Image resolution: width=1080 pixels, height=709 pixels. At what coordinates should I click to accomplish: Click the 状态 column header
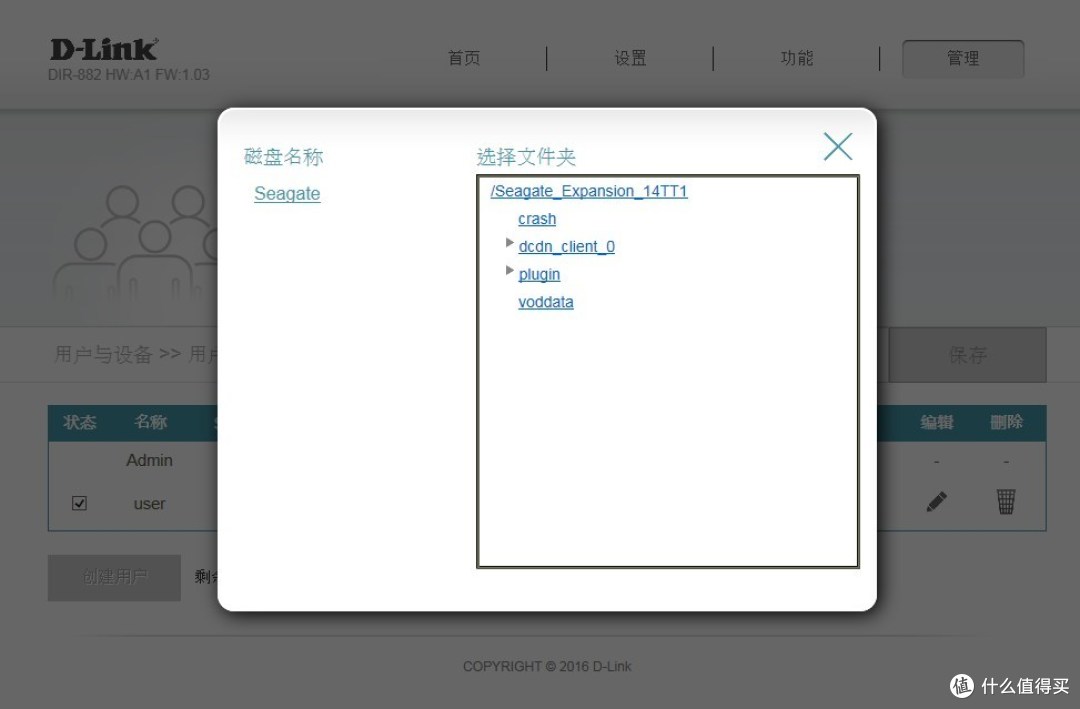coord(79,422)
